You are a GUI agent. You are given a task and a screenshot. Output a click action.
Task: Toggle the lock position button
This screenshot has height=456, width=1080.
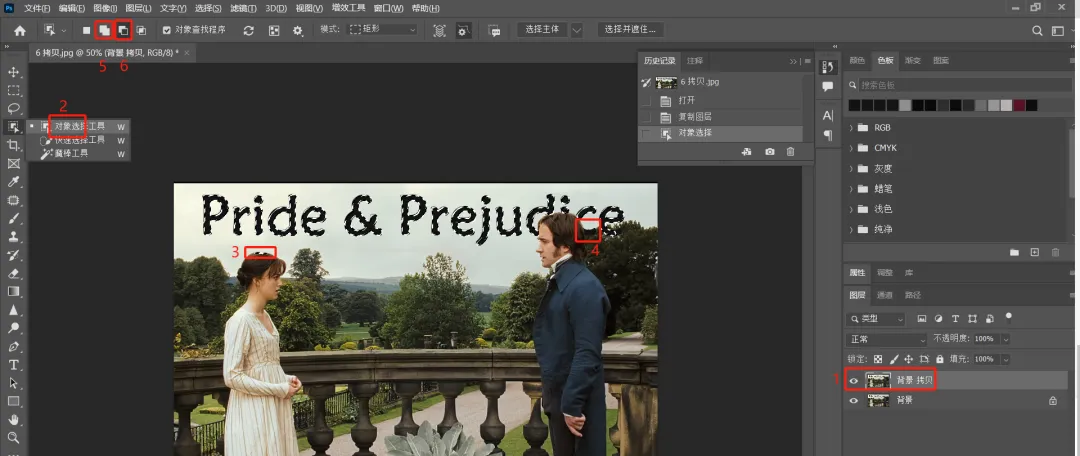[908, 359]
